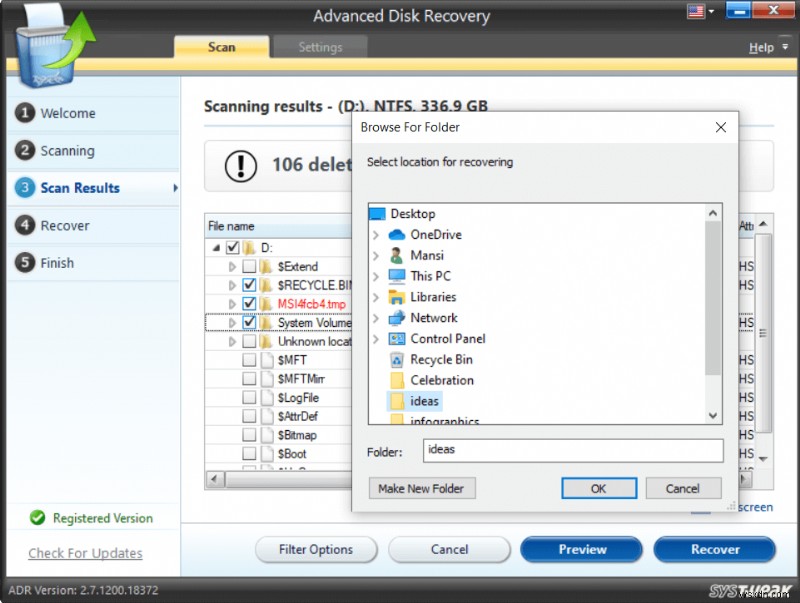The image size is (800, 603).
Task: Select the Recycle Bin icon
Action: pos(396,360)
